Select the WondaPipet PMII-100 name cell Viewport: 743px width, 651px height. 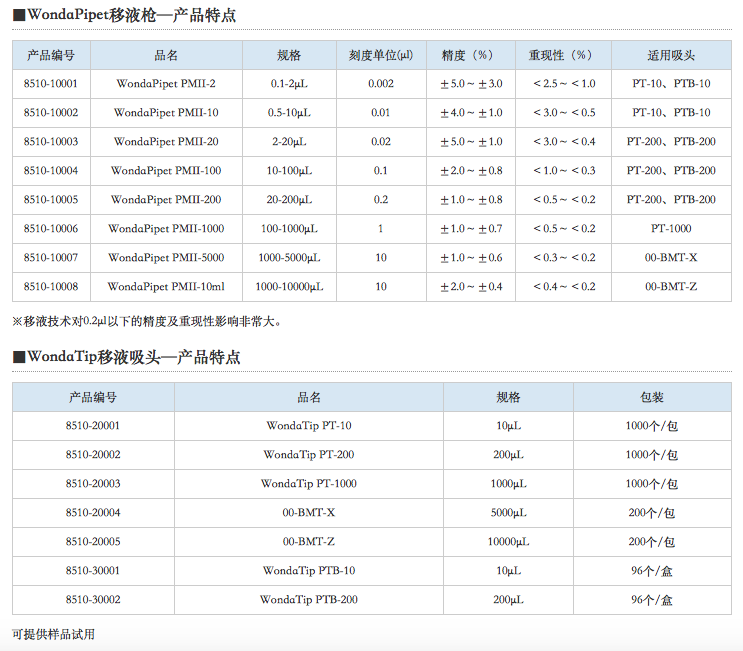166,171
